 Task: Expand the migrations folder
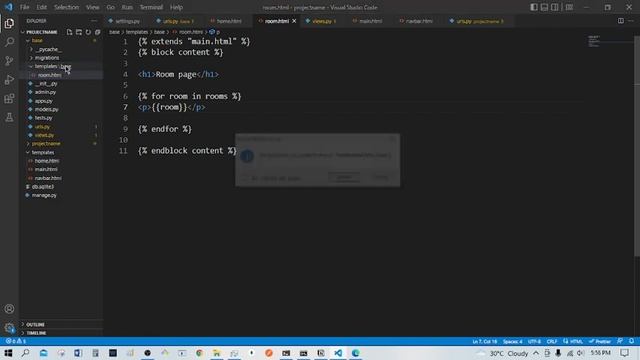tap(47, 58)
